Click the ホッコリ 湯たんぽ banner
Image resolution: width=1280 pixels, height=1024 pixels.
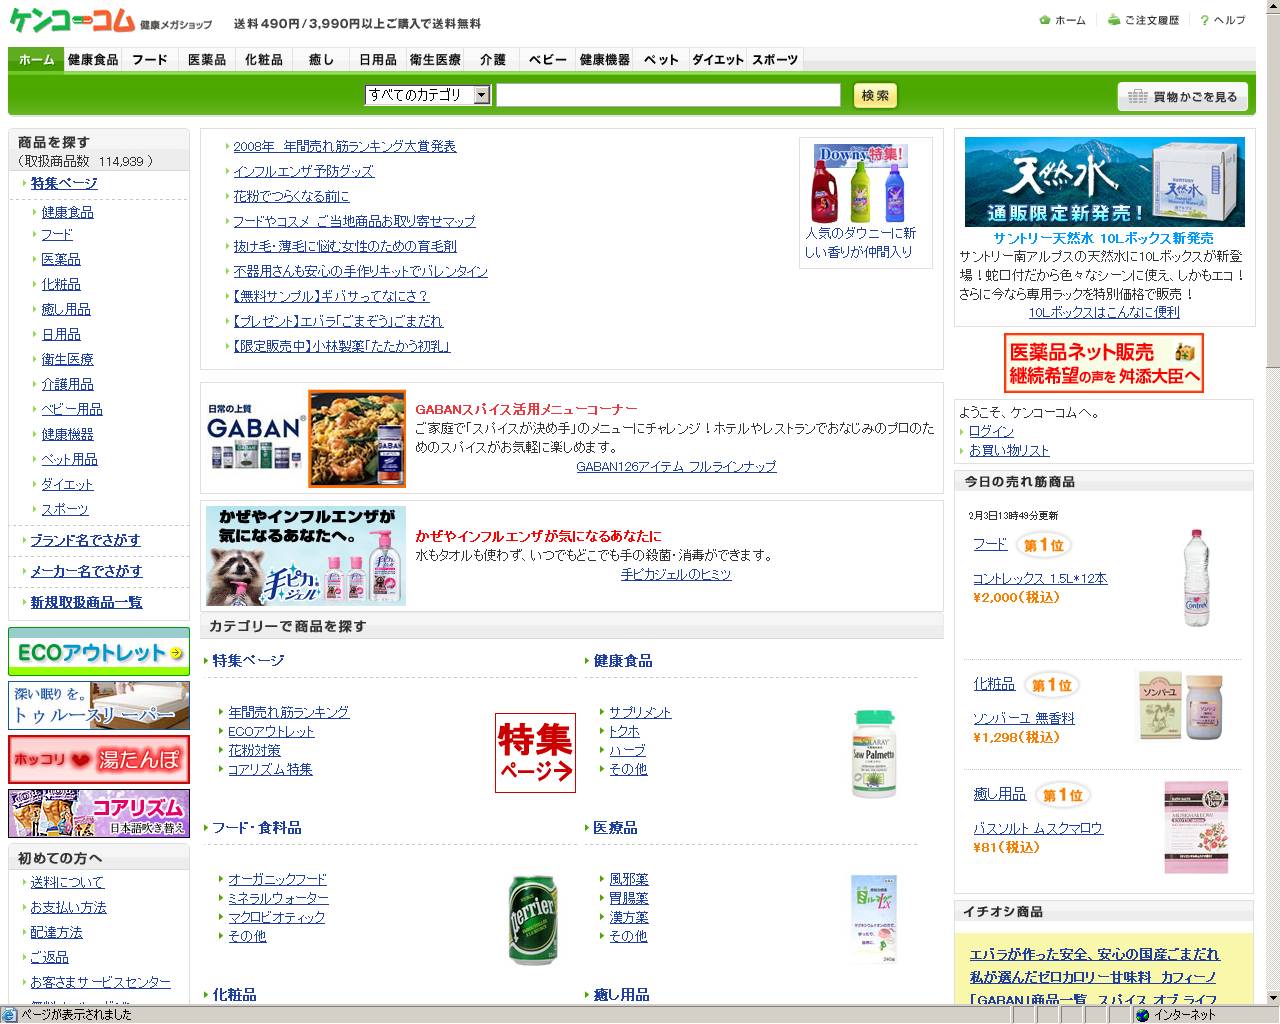click(x=99, y=759)
